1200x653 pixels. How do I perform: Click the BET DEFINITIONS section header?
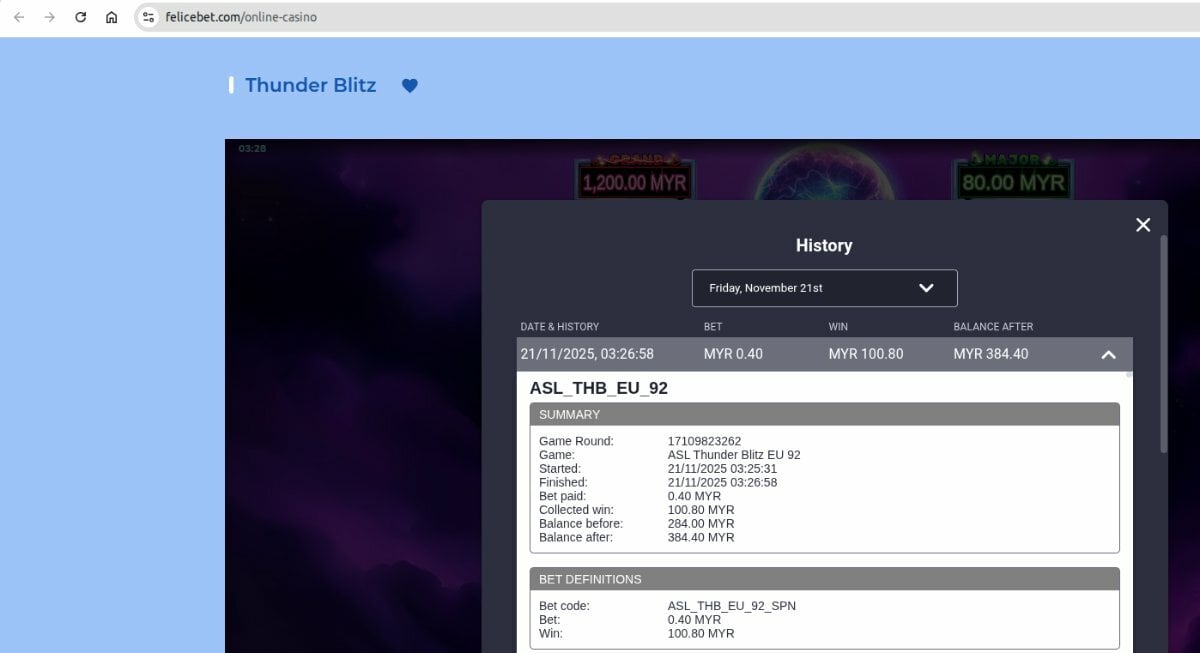click(824, 579)
